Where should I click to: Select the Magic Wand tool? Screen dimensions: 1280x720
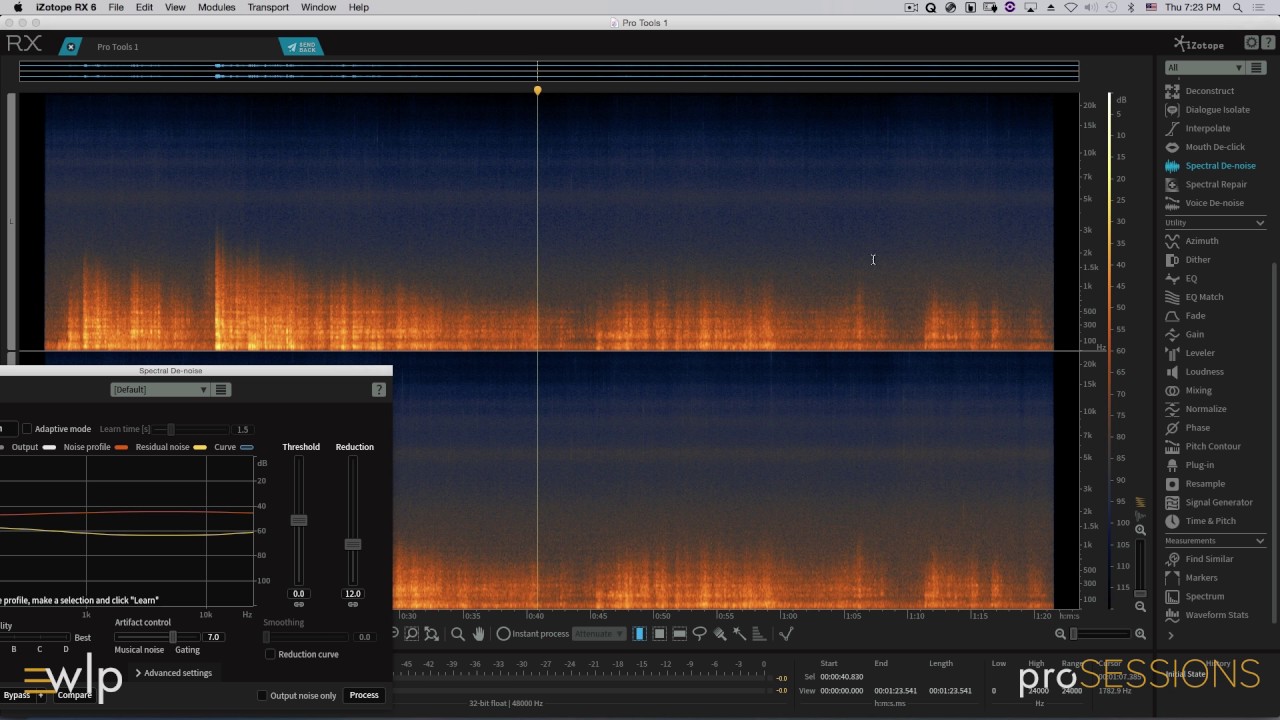(739, 634)
